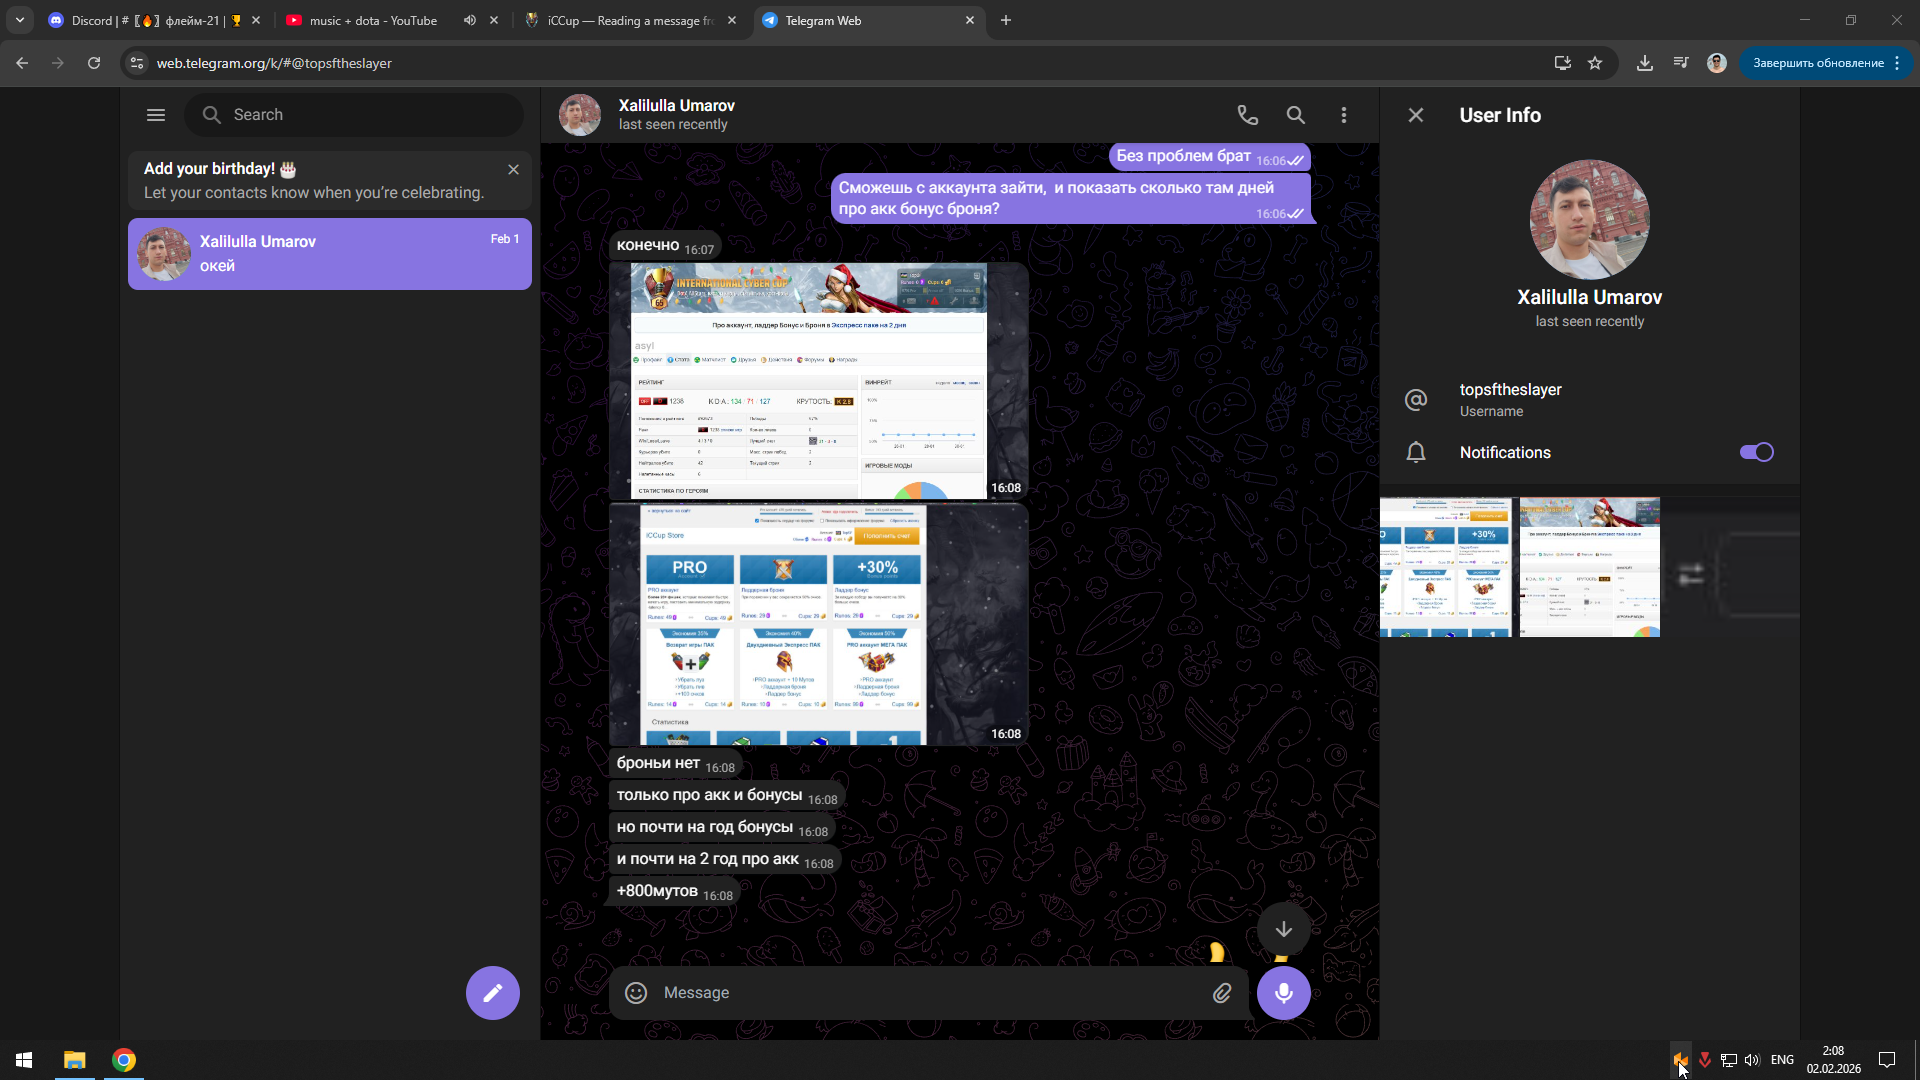Open the emoji picker in message box
The image size is (1920, 1080).
636,993
